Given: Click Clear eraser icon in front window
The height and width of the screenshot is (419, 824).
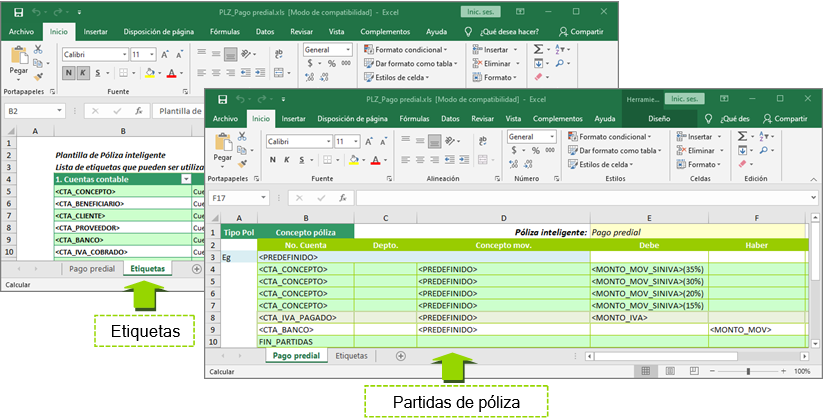Looking at the screenshot, I should pyautogui.click(x=741, y=164).
